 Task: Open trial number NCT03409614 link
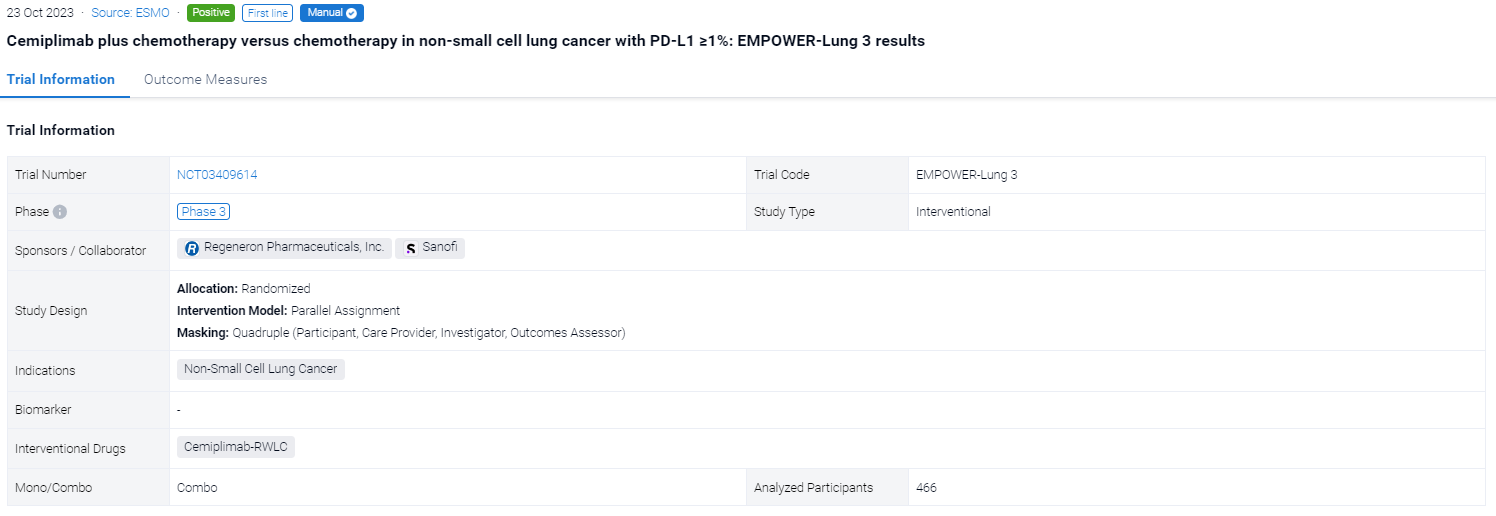[217, 175]
